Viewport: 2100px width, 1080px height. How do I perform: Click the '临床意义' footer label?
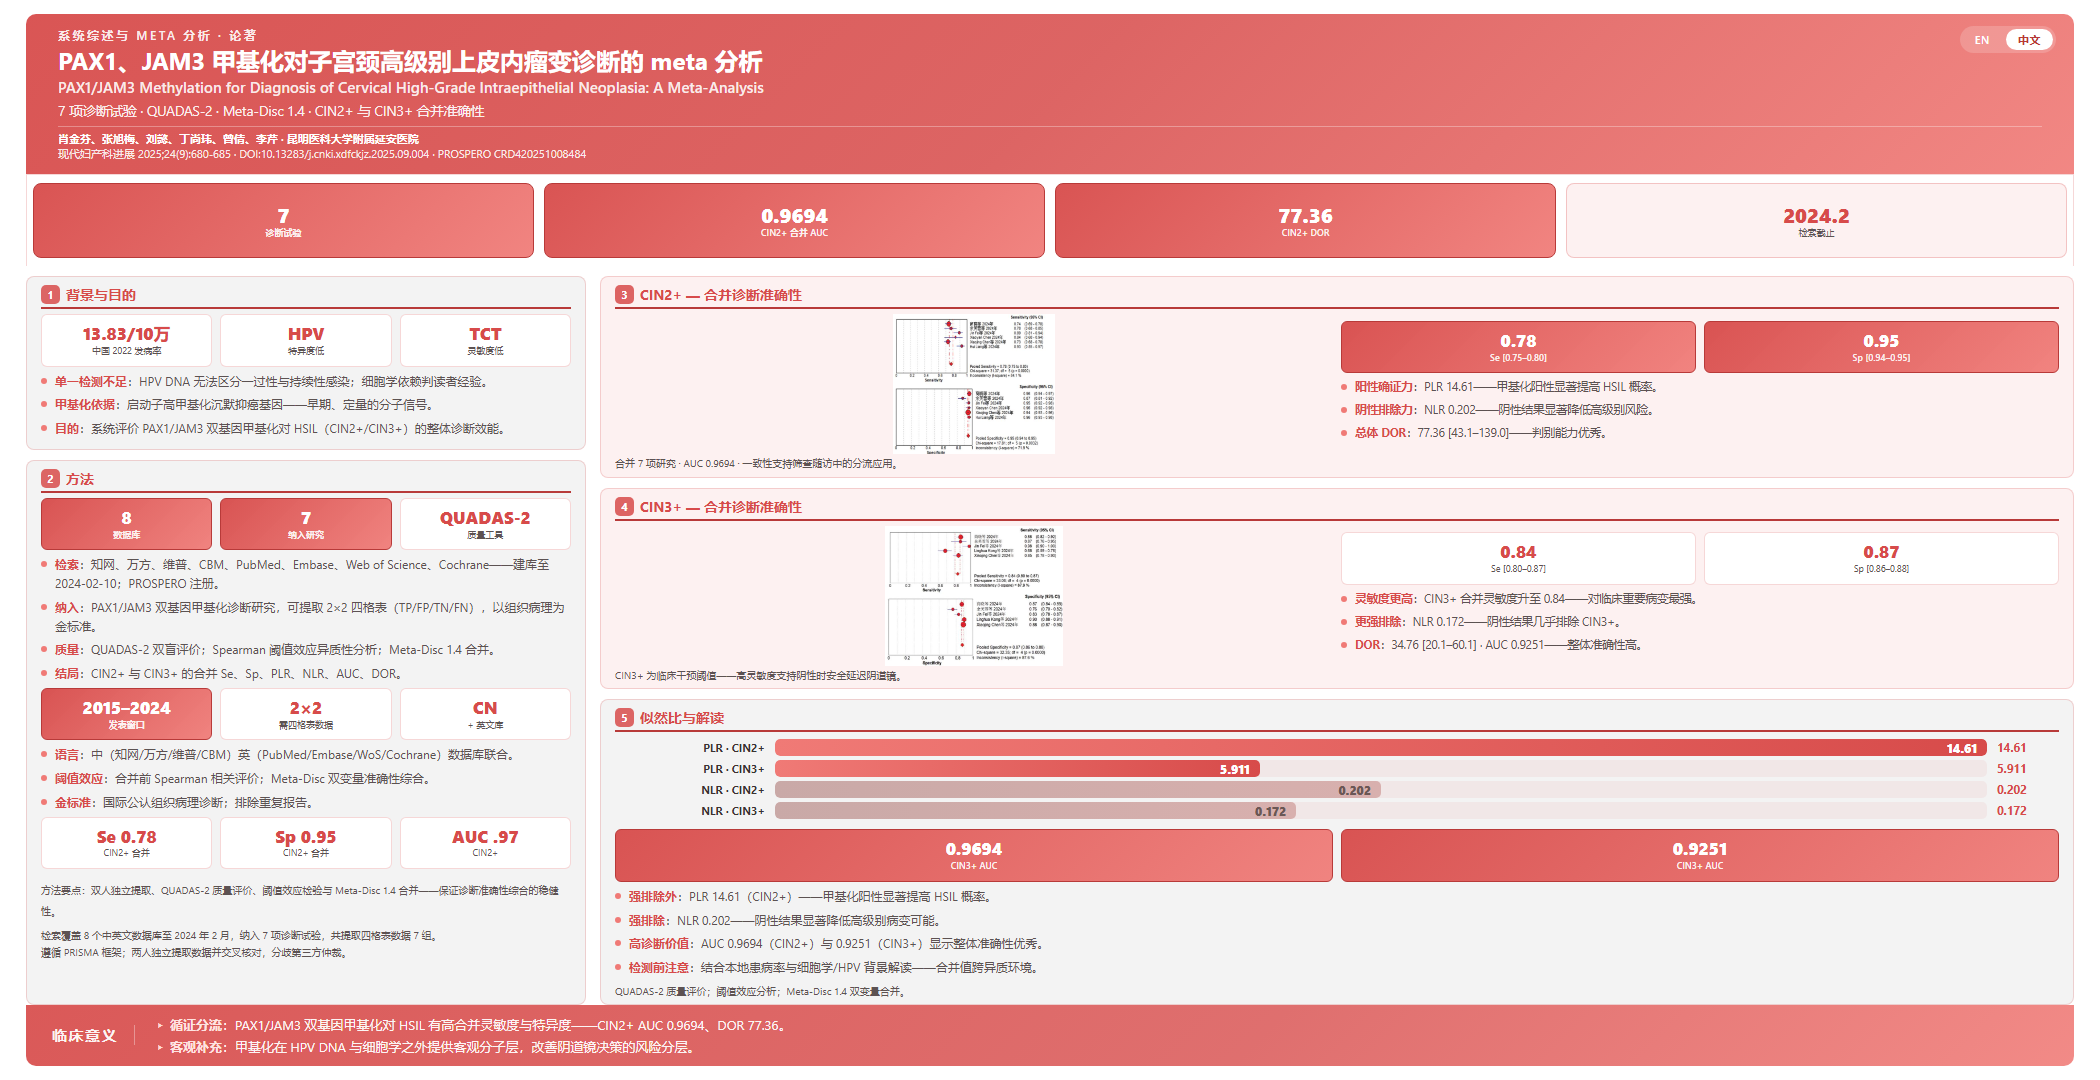tap(84, 1036)
